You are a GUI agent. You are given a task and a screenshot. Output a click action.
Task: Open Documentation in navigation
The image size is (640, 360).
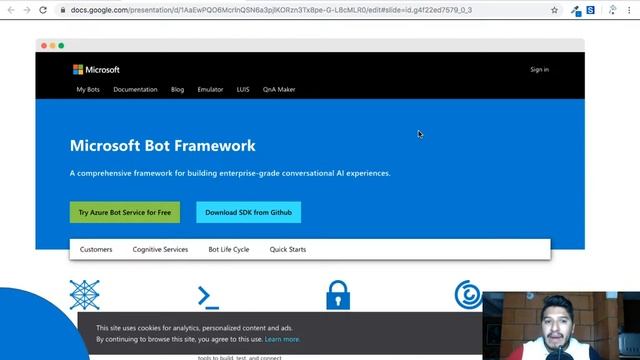pyautogui.click(x=135, y=89)
